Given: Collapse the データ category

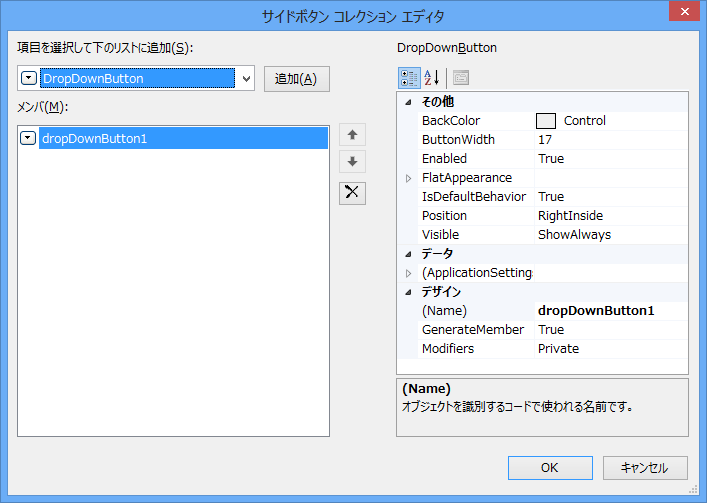Looking at the screenshot, I should [408, 254].
